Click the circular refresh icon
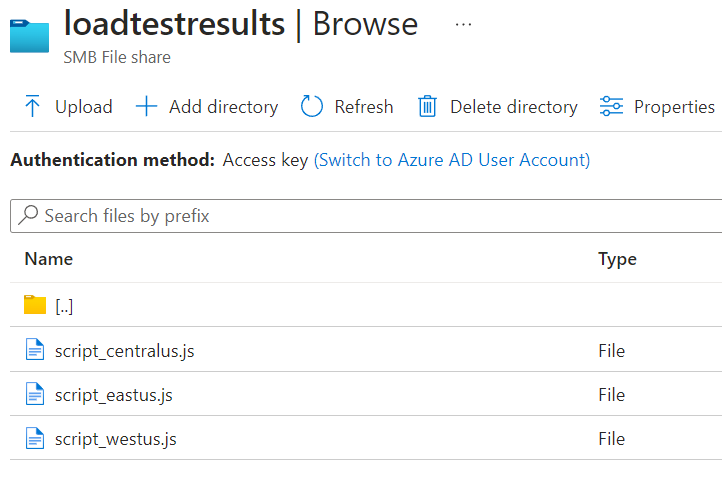Viewport: 722px width, 481px height. coord(312,106)
